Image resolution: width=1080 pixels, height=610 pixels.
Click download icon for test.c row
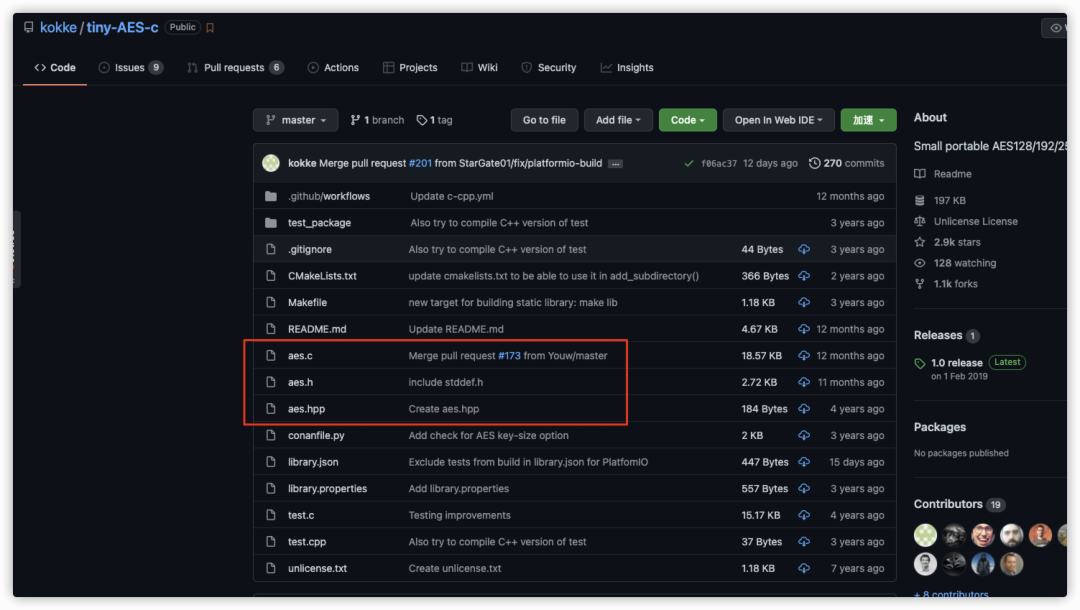tap(804, 515)
